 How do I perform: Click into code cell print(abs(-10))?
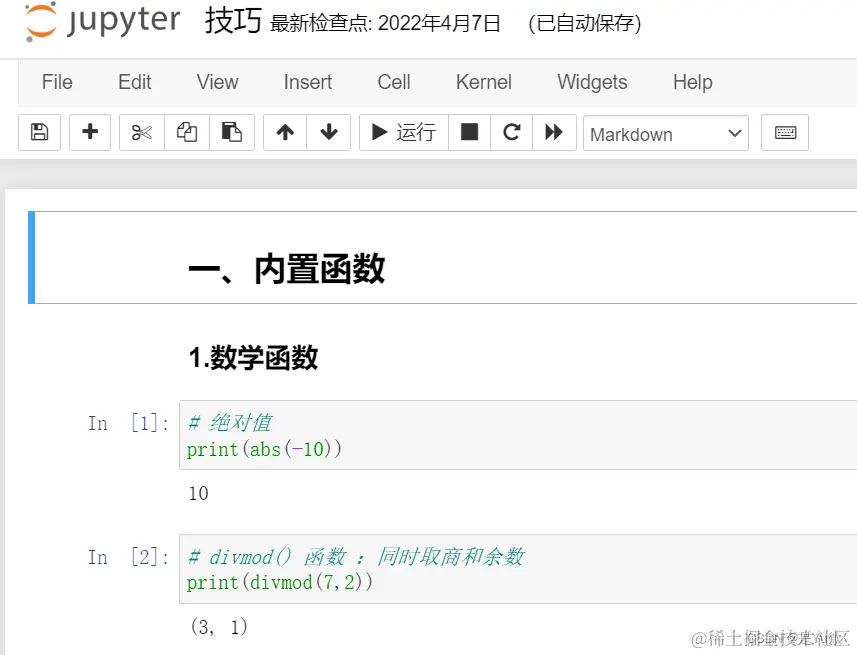pos(518,435)
